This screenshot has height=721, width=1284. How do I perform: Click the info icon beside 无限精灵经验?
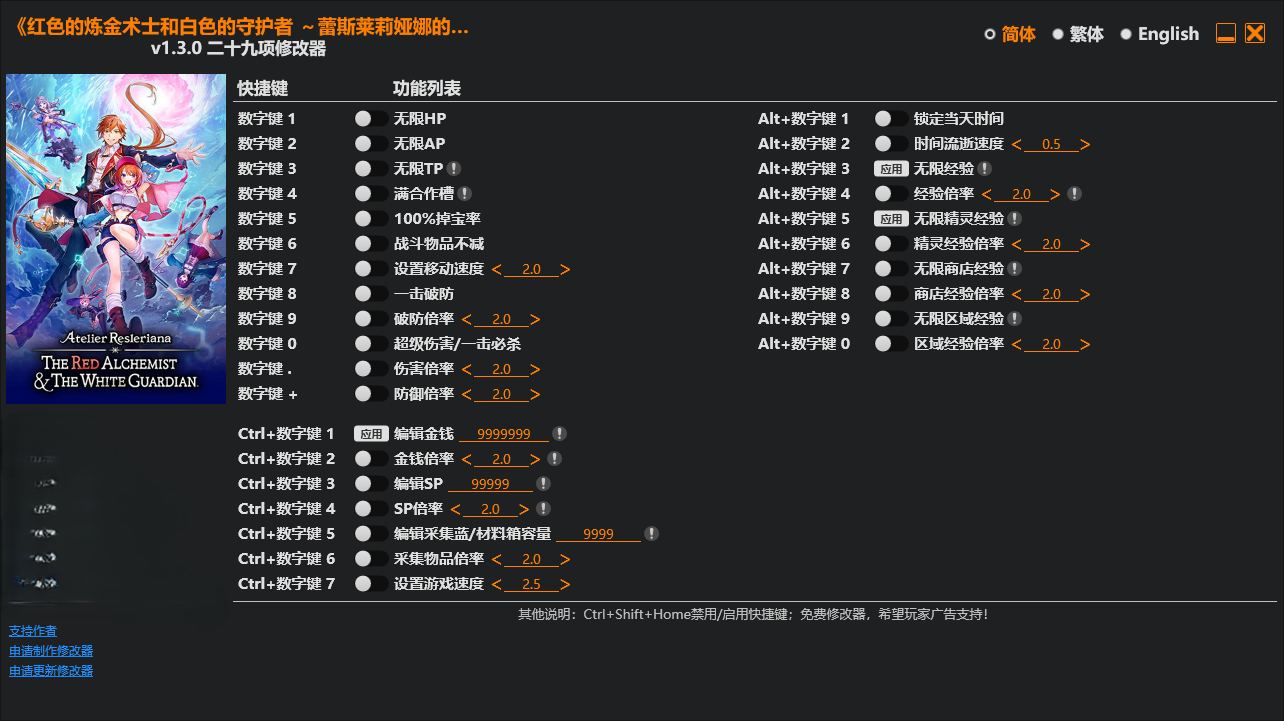click(1015, 219)
